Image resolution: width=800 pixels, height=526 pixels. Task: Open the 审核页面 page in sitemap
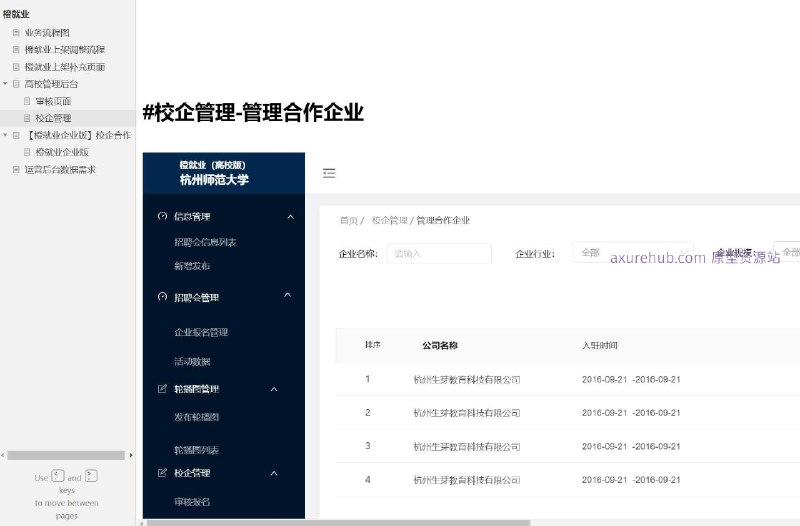click(53, 101)
